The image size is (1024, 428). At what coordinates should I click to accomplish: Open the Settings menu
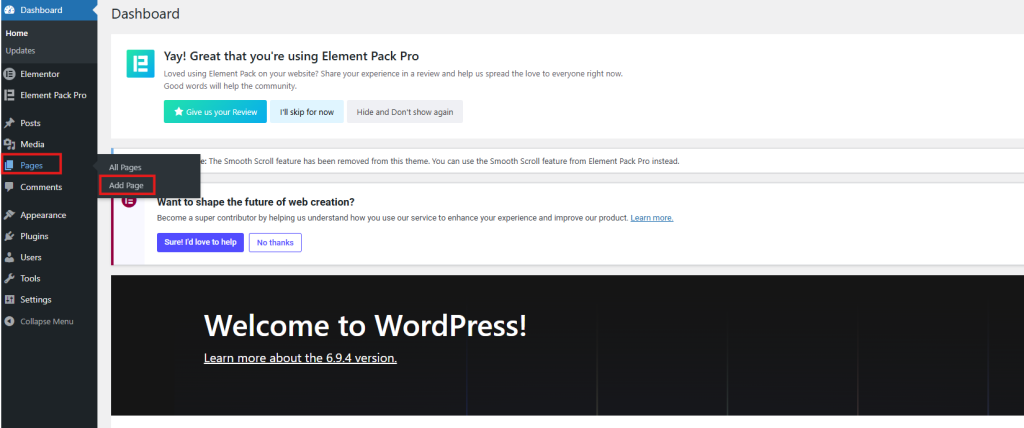[x=48, y=299]
